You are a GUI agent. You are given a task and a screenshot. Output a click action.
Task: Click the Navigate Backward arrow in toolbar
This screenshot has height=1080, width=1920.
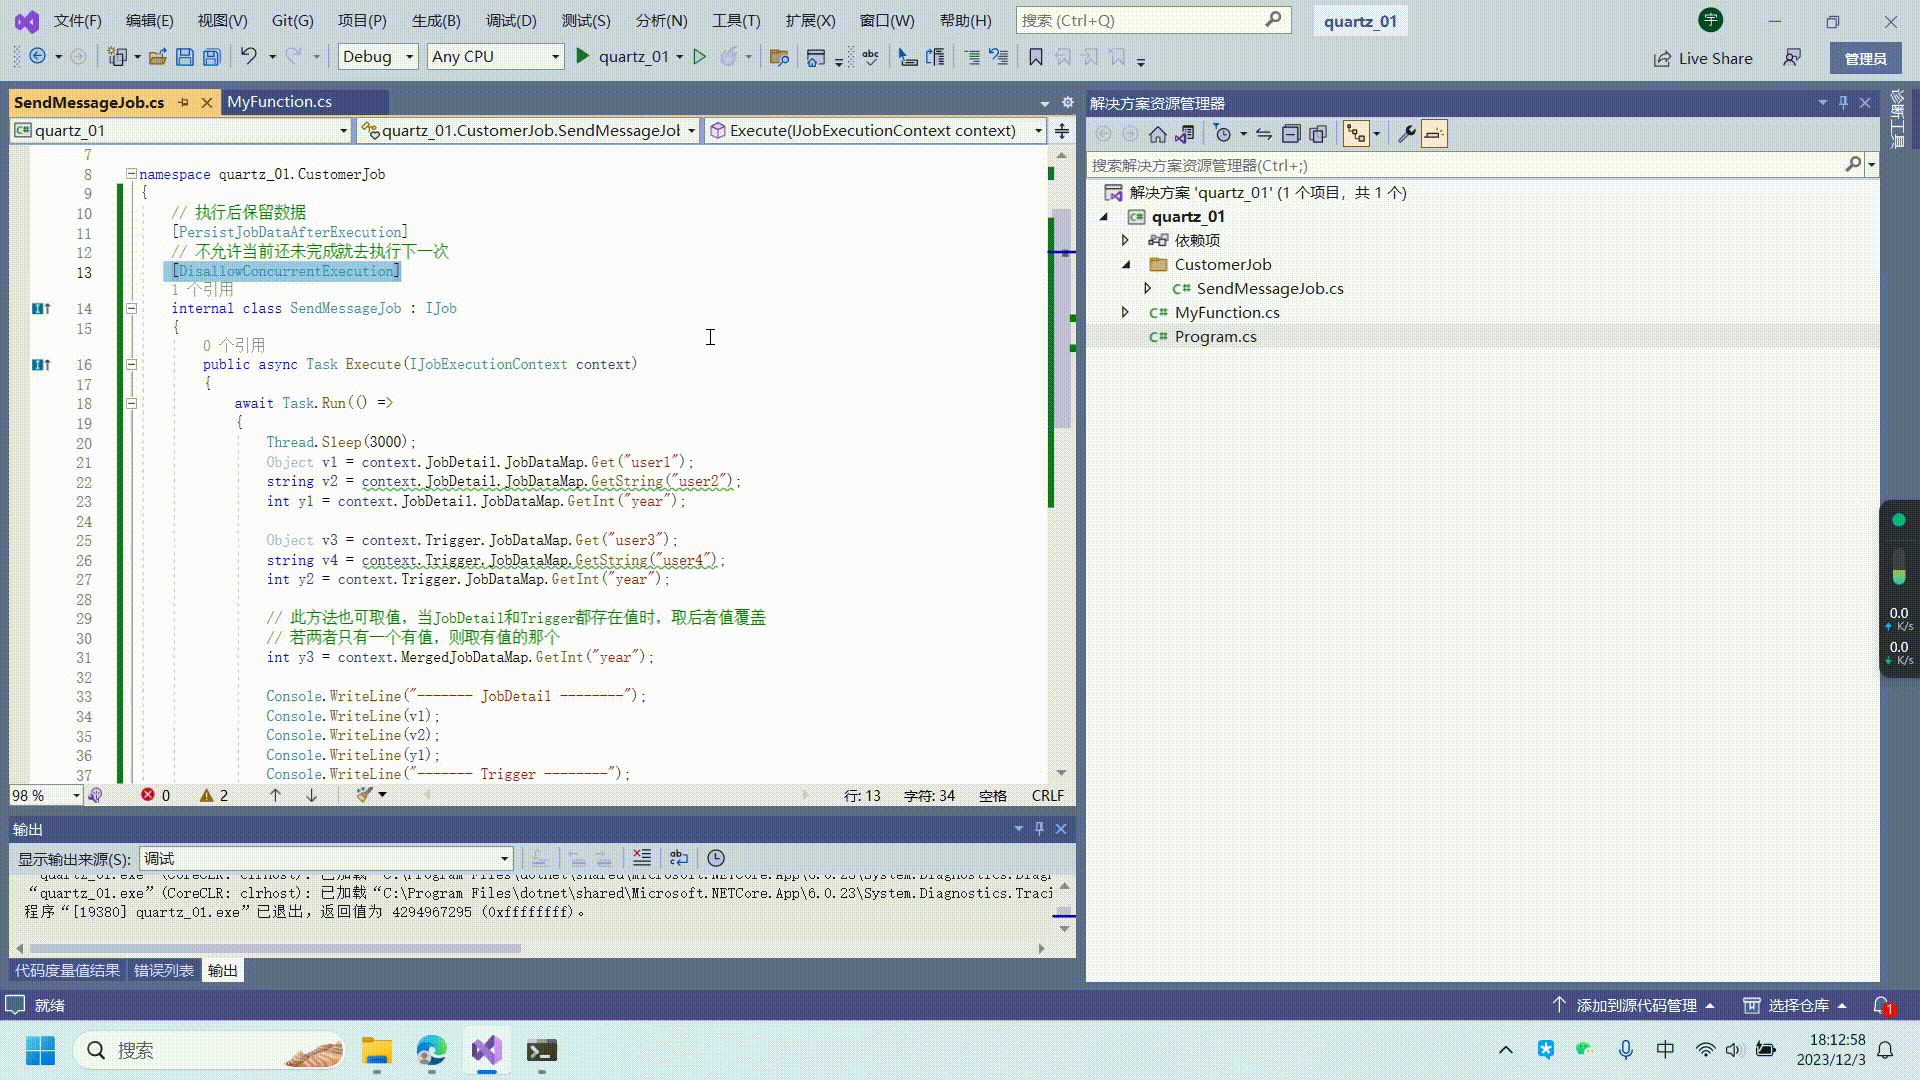[37, 57]
